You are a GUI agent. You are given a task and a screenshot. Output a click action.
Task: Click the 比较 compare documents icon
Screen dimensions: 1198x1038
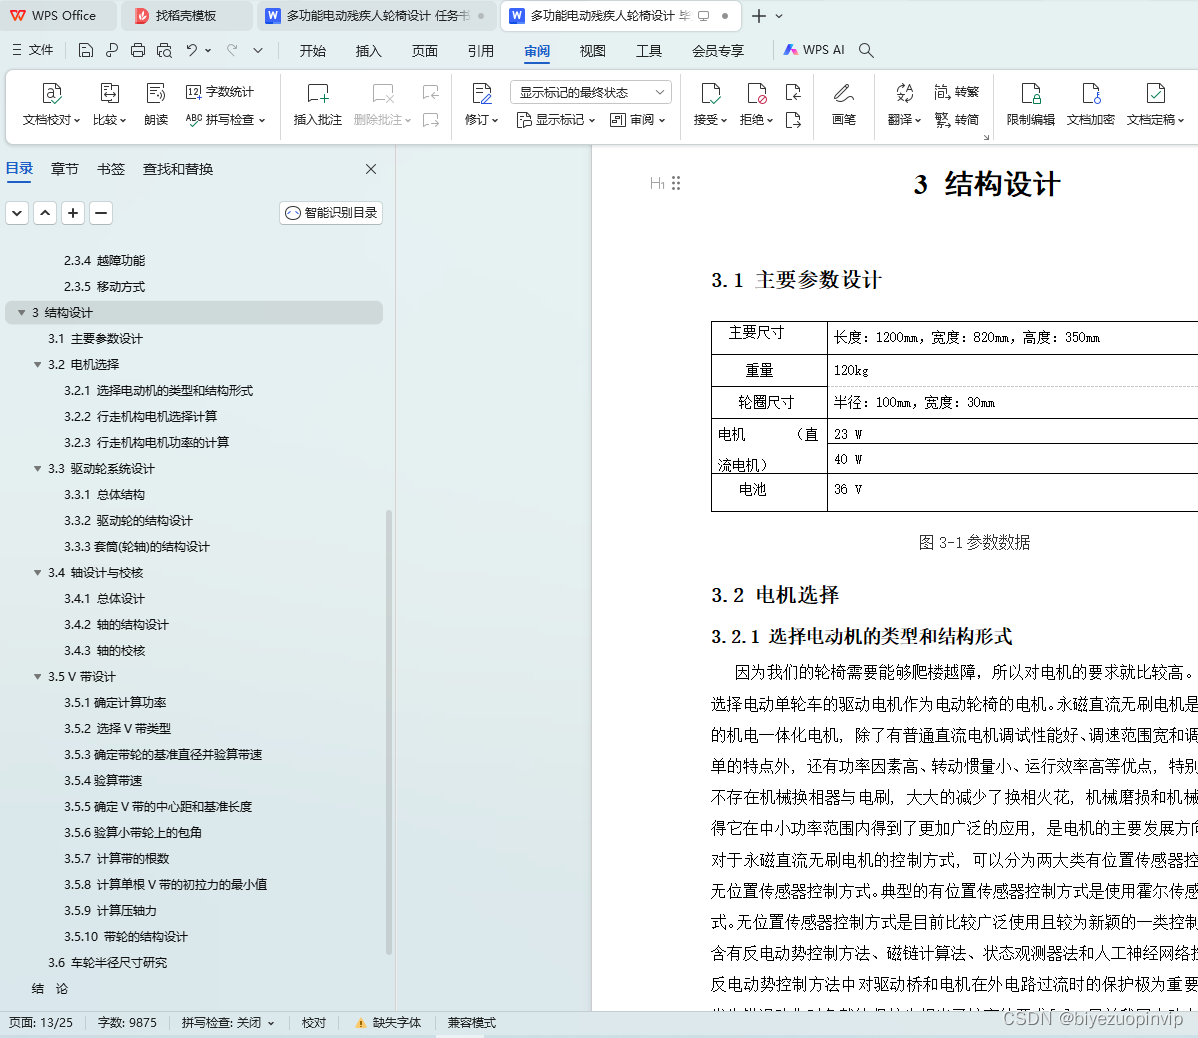coord(109,104)
